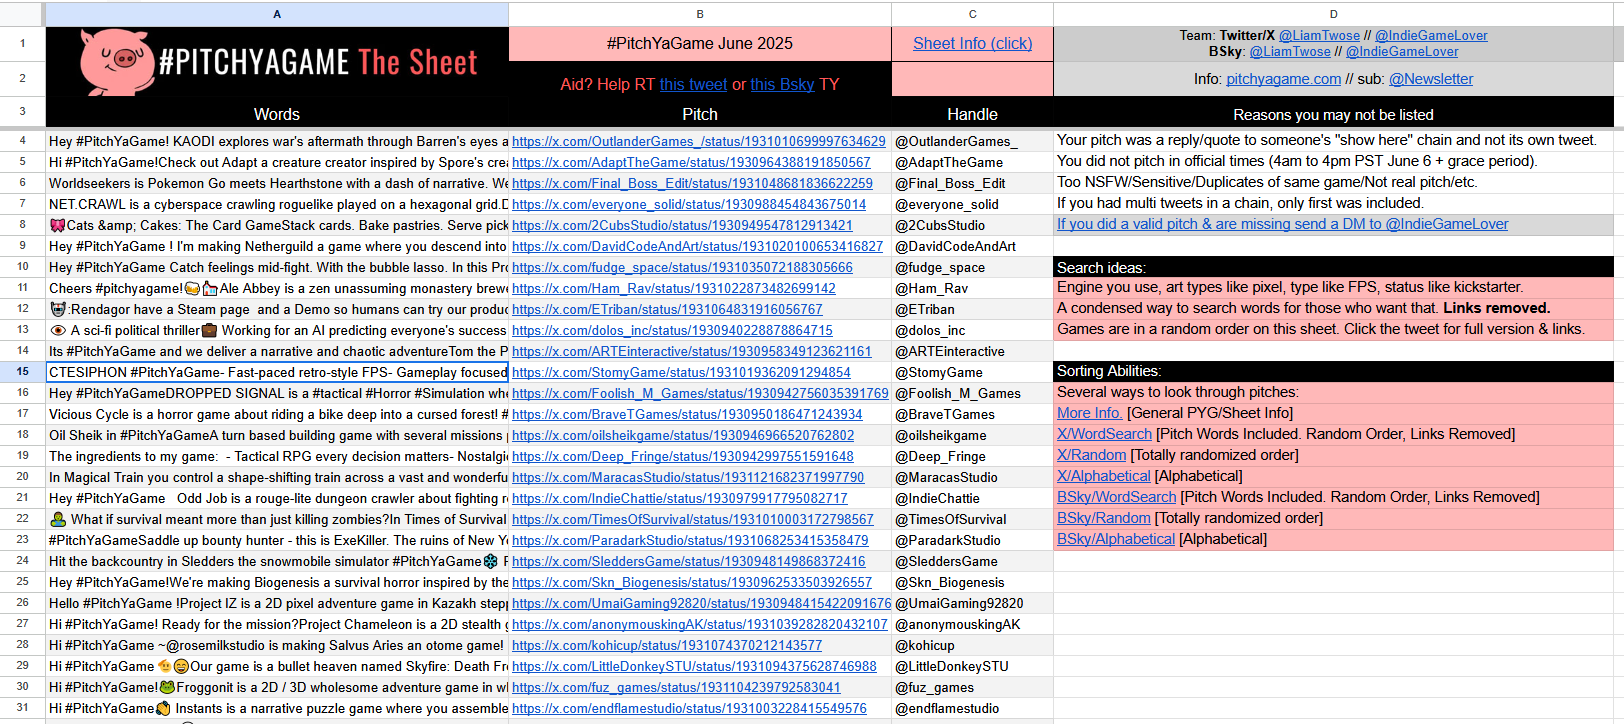Select column A header
1624x724 pixels.
277,14
